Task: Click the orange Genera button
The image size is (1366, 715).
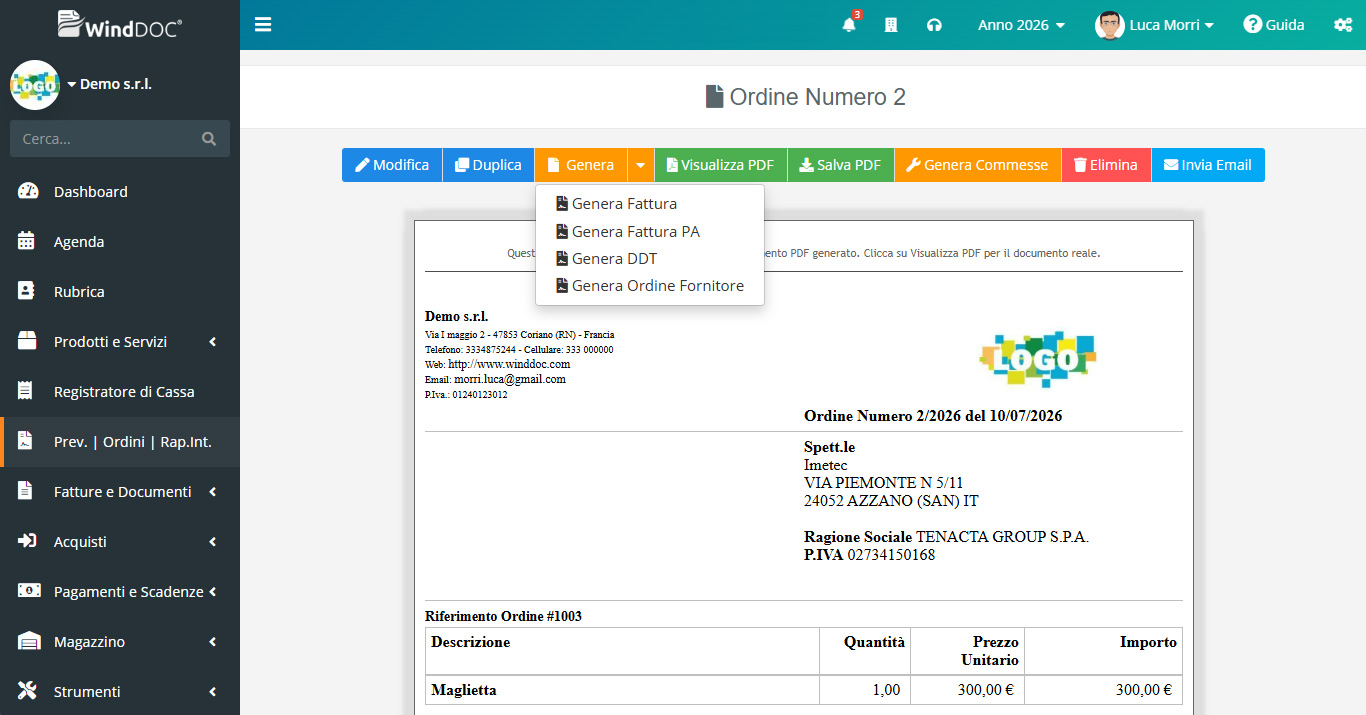Action: point(581,165)
